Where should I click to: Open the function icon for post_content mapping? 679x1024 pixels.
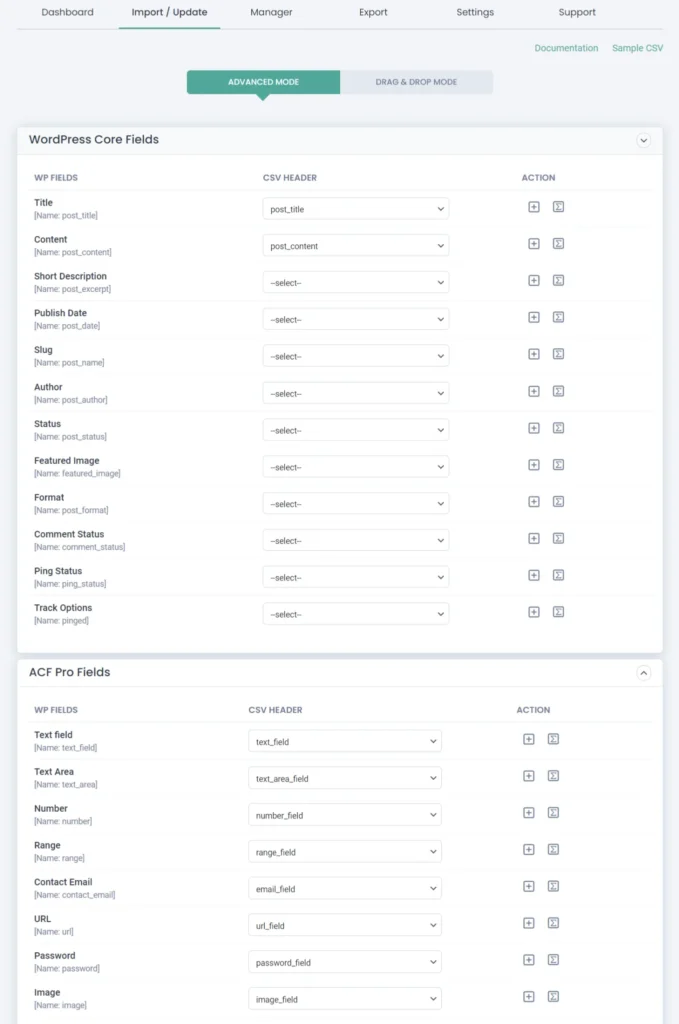point(558,244)
